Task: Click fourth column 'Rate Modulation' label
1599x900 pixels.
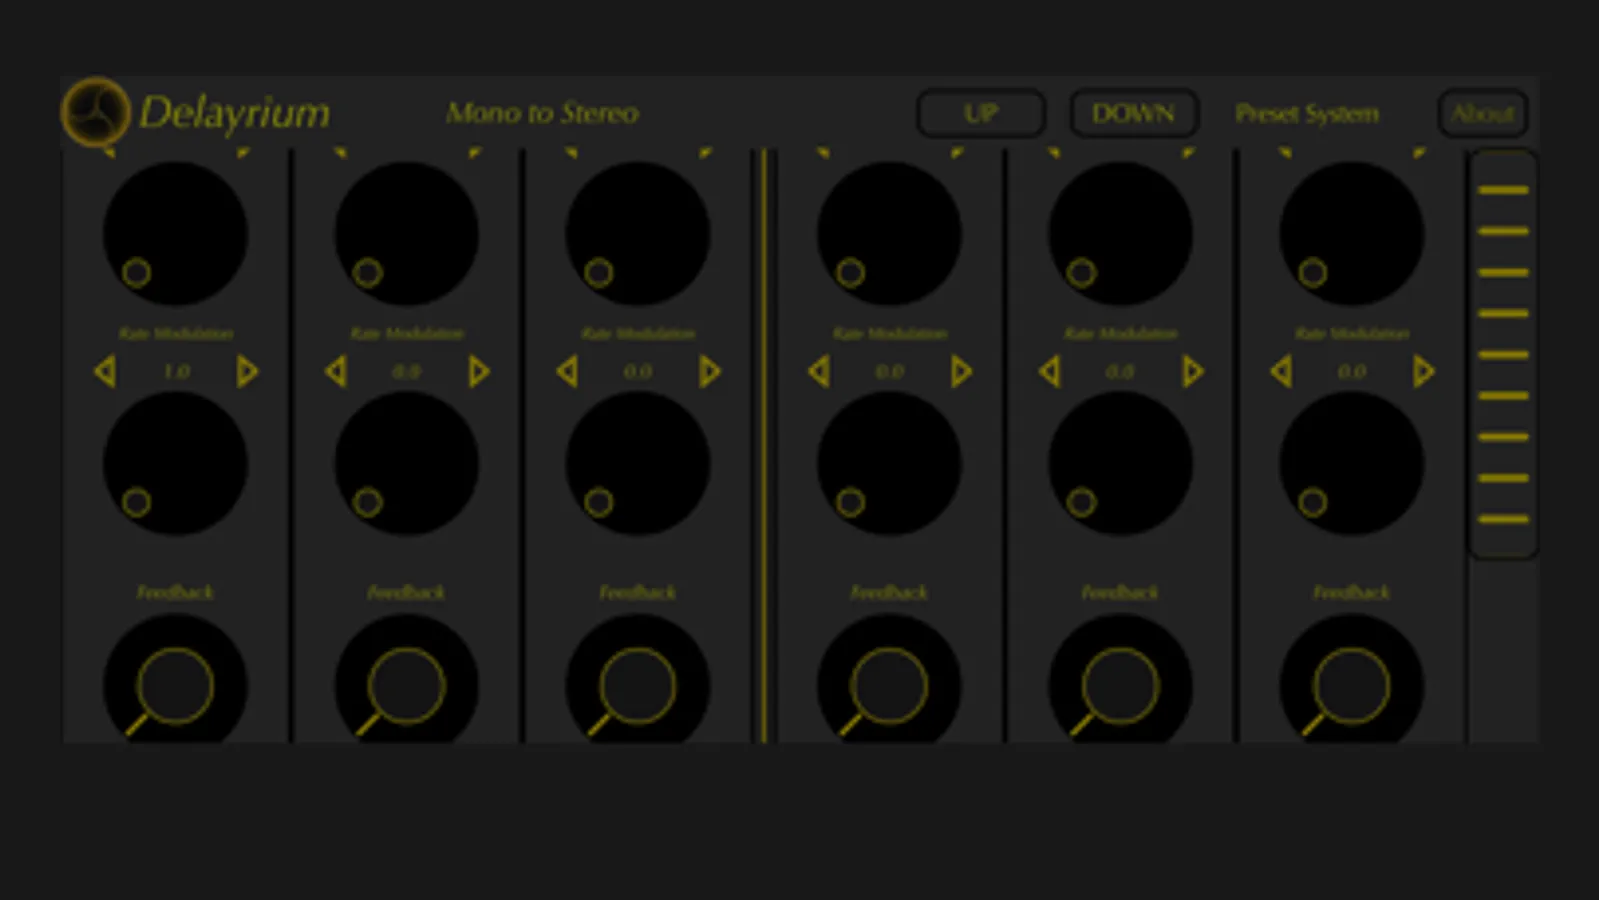Action: (890, 333)
